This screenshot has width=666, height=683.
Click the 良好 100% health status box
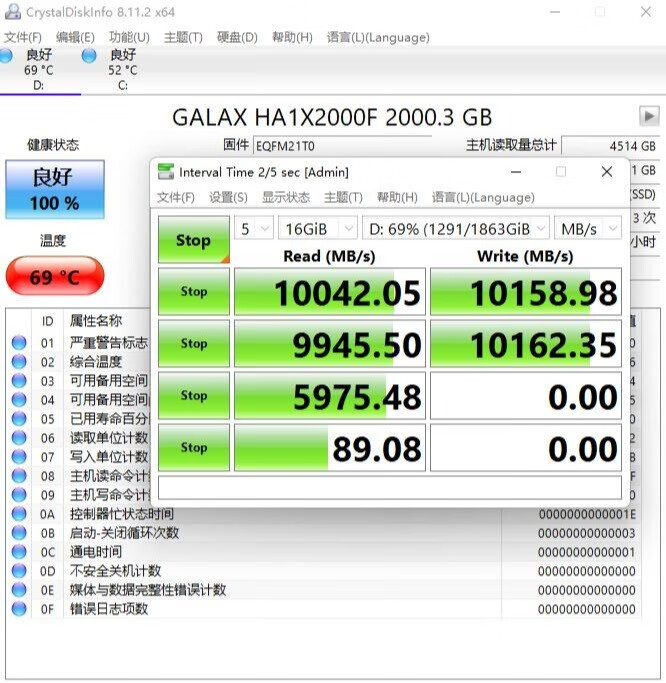pos(55,189)
